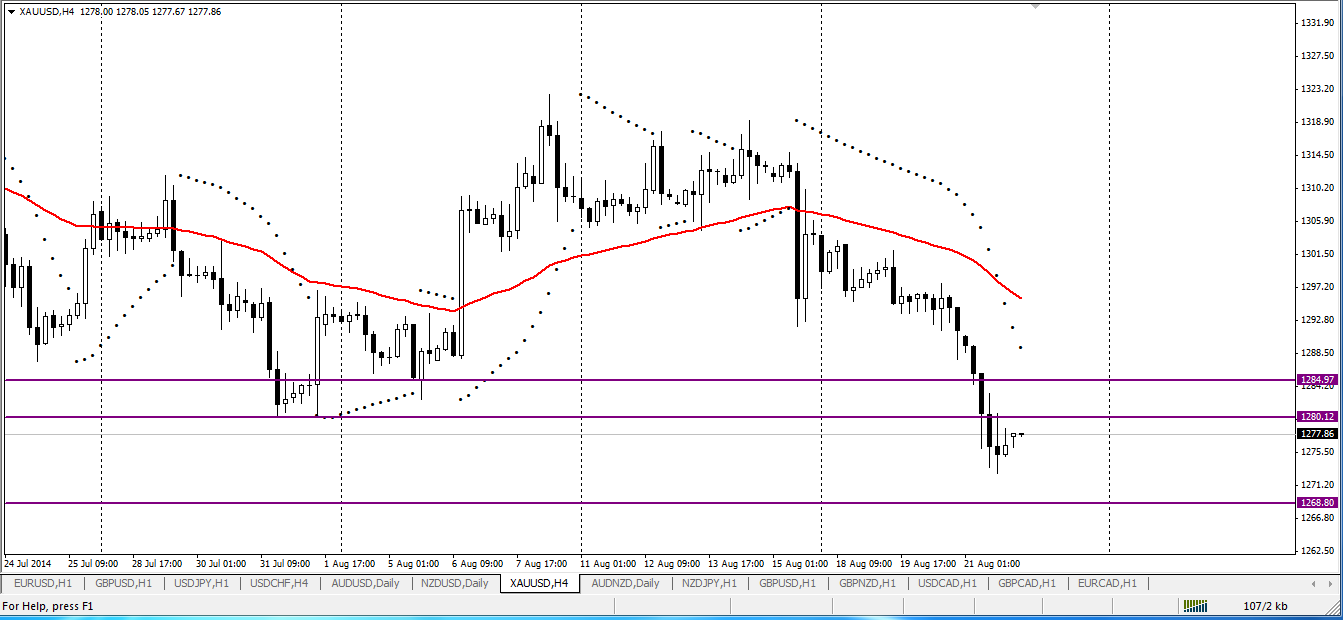Click the 1331.90 price scale value

point(1318,22)
